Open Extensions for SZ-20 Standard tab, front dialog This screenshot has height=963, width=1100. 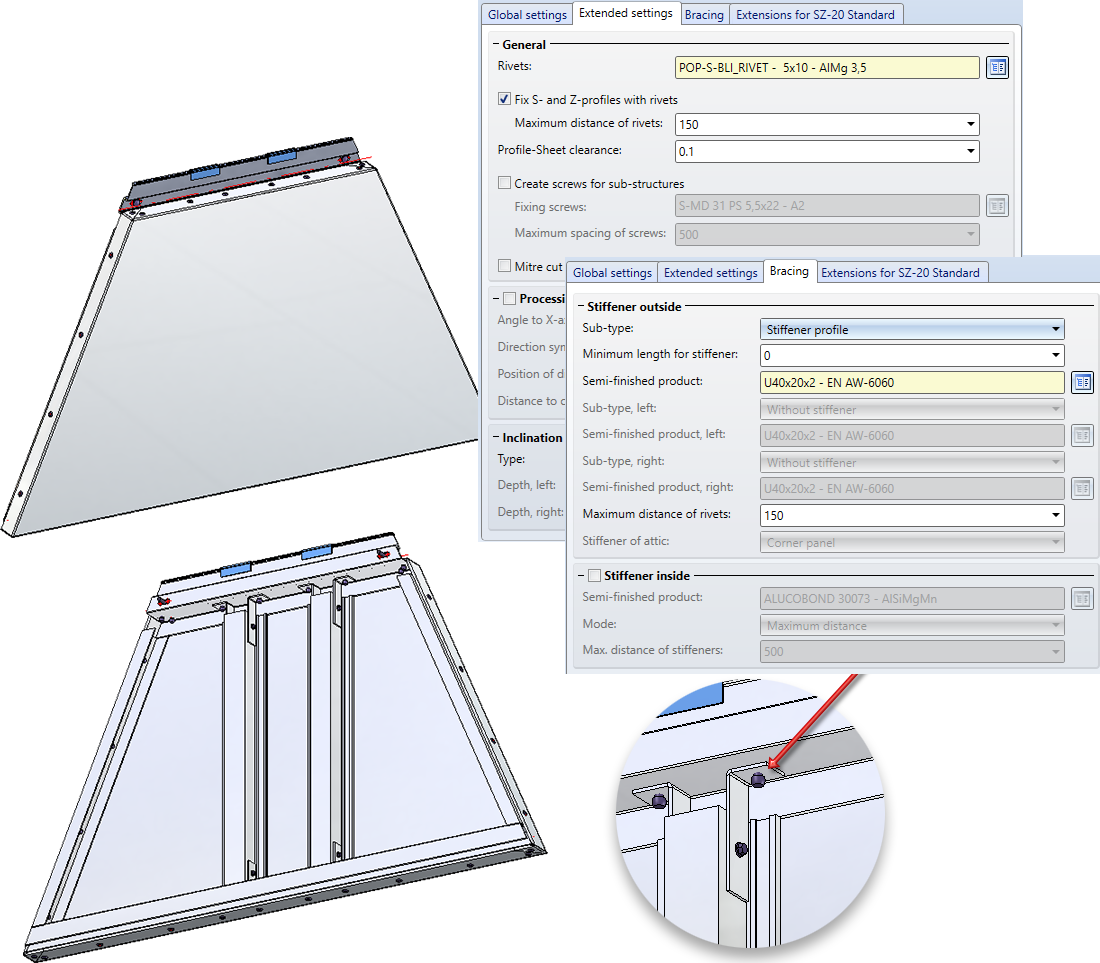click(900, 273)
